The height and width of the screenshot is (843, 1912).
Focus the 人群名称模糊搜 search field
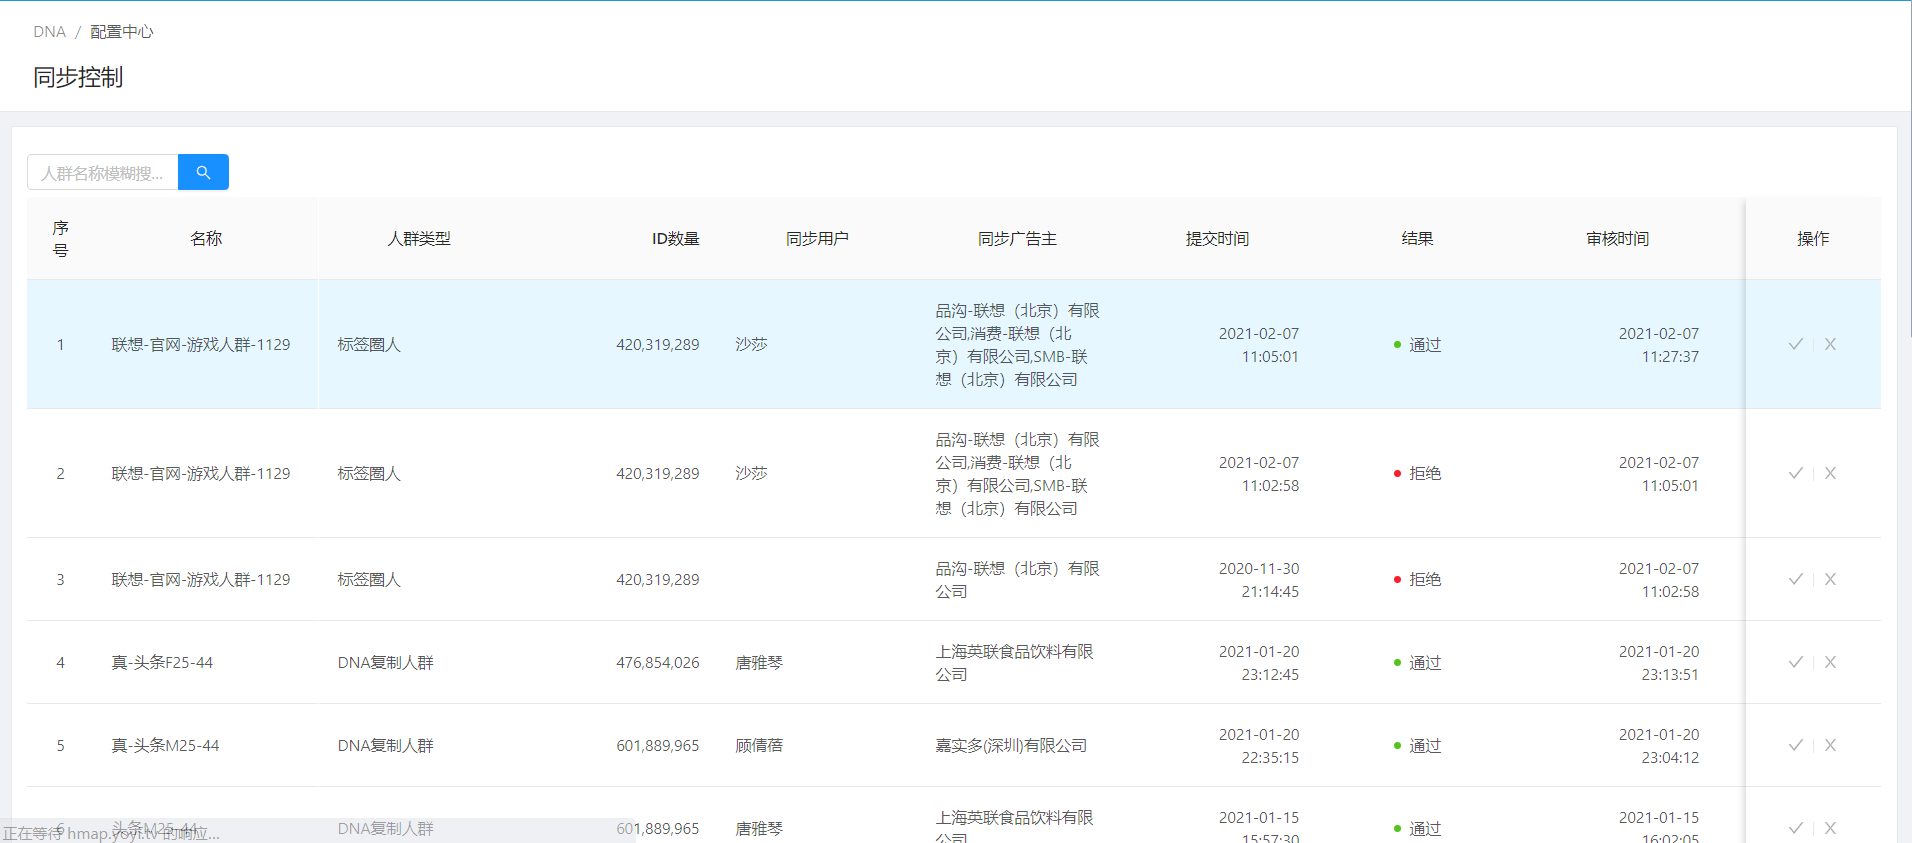tap(103, 172)
